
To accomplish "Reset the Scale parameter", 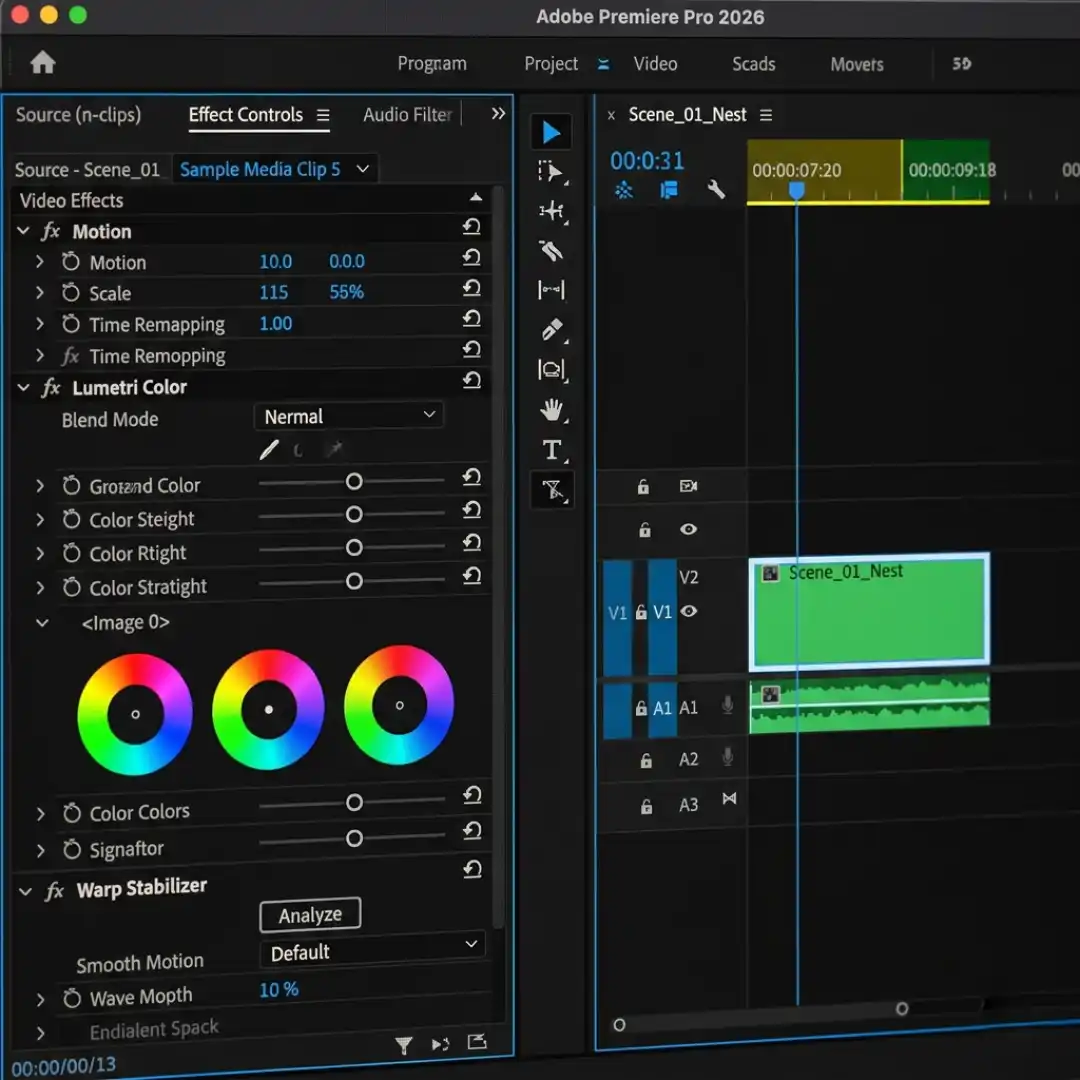I will (472, 288).
